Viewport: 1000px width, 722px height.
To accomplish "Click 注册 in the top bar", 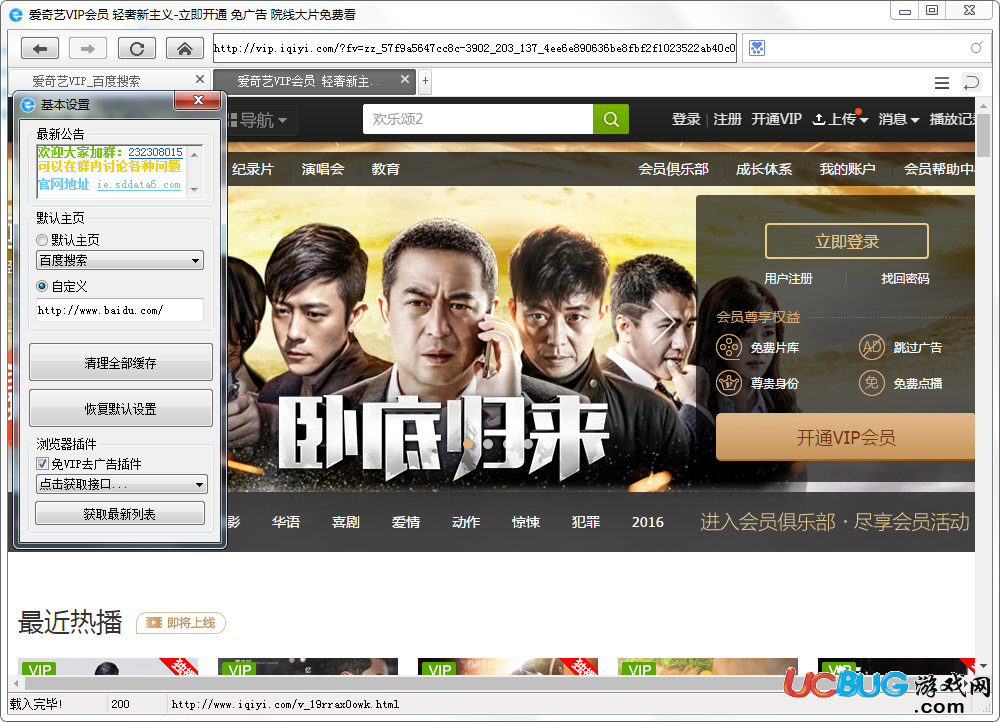I will coord(727,119).
